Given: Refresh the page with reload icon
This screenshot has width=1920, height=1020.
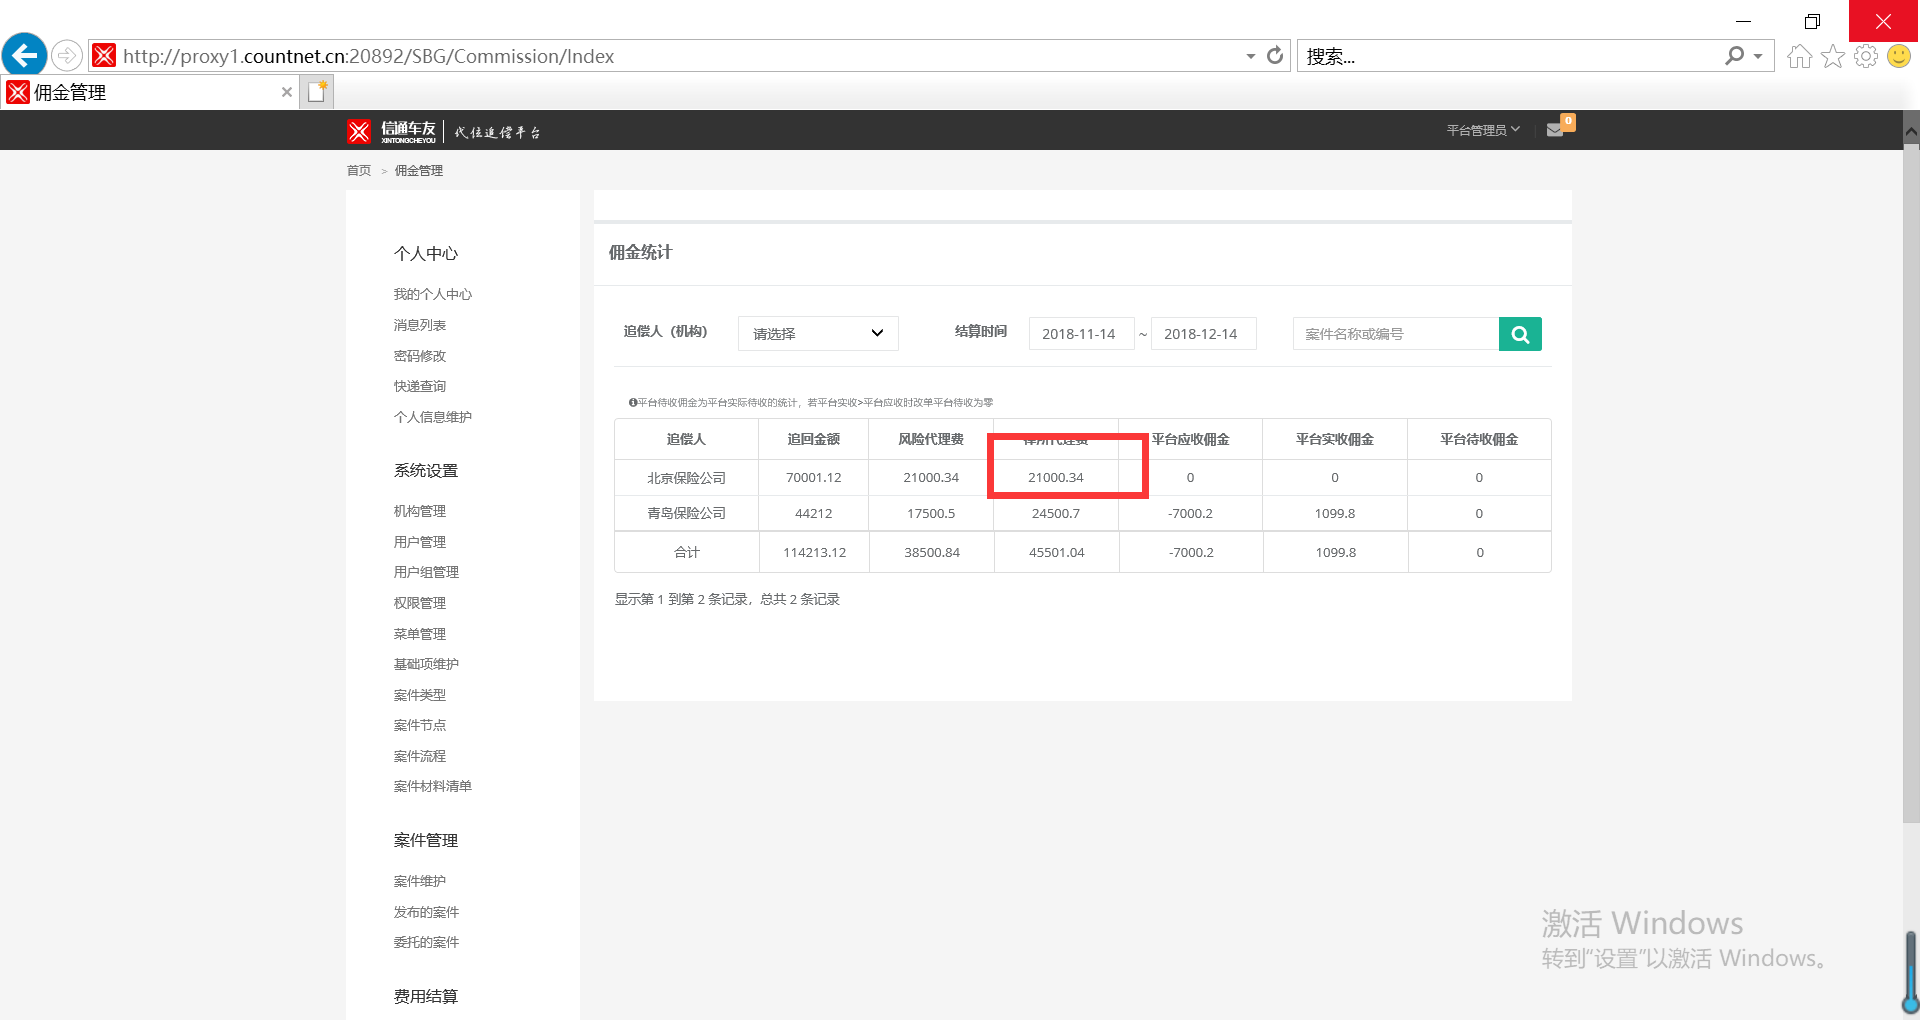Looking at the screenshot, I should coord(1275,56).
